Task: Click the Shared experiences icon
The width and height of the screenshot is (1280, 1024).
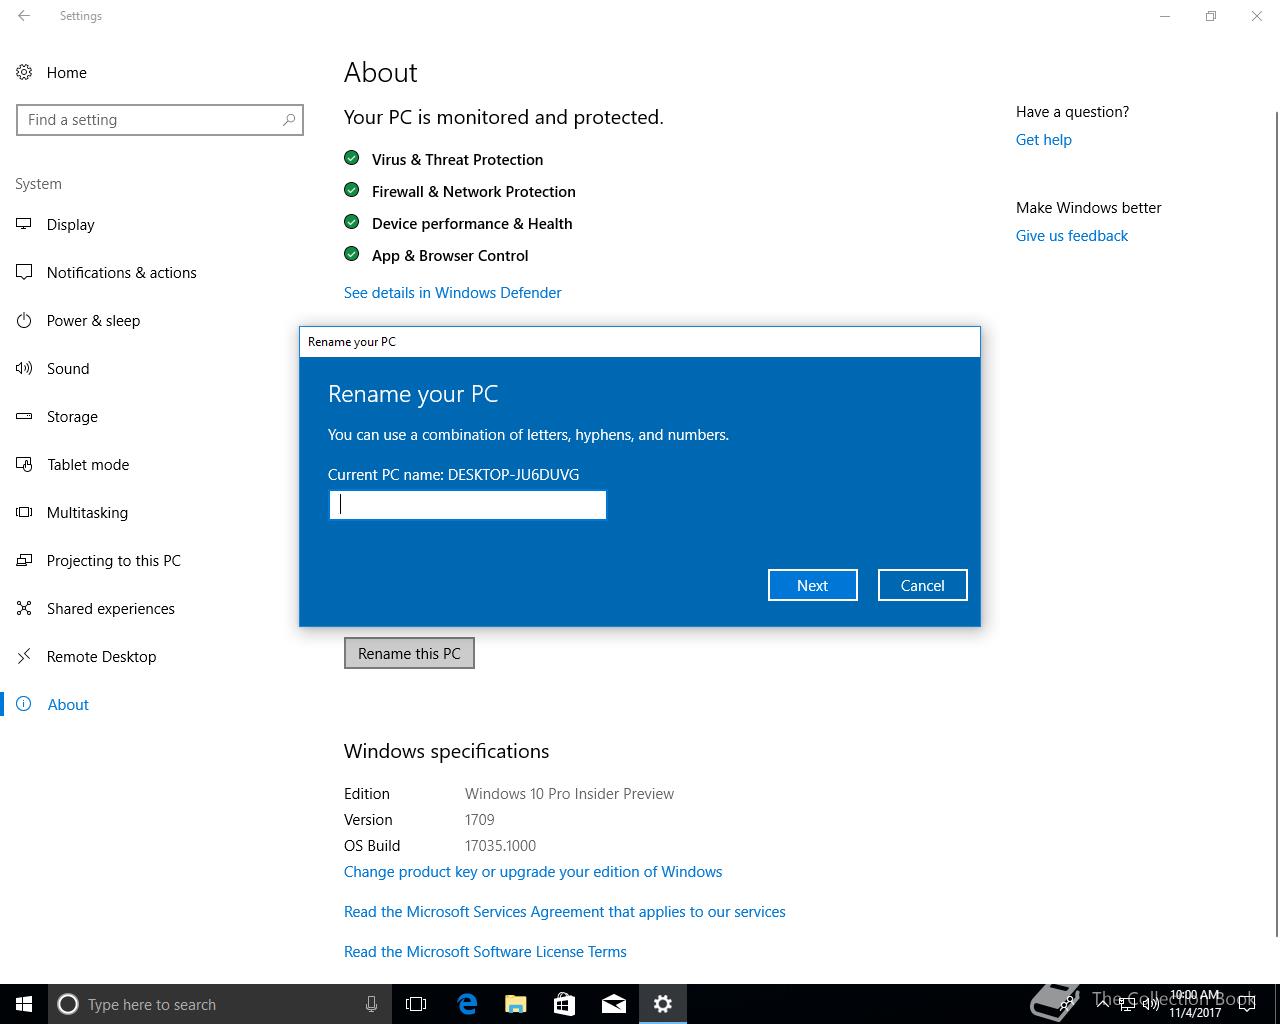Action: tap(24, 608)
